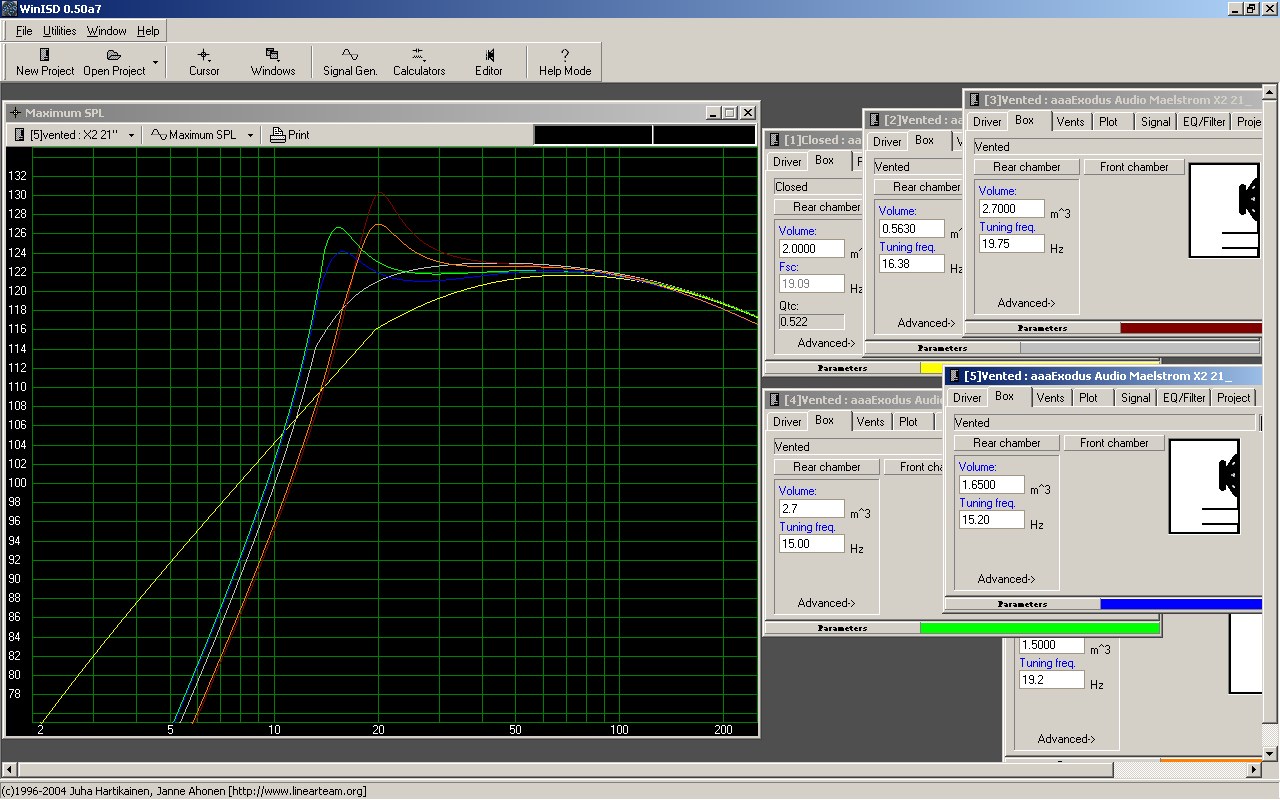Click the box diagram image in [5]Vented window
Screen dimensions: 1280x800
pyautogui.click(x=1204, y=486)
